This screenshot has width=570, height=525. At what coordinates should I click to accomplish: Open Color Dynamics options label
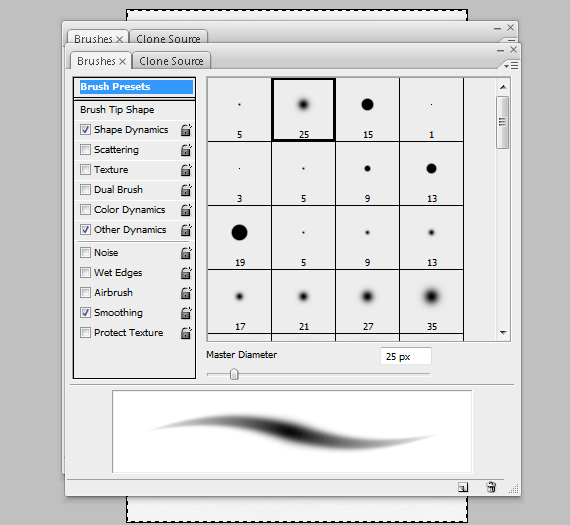click(129, 210)
